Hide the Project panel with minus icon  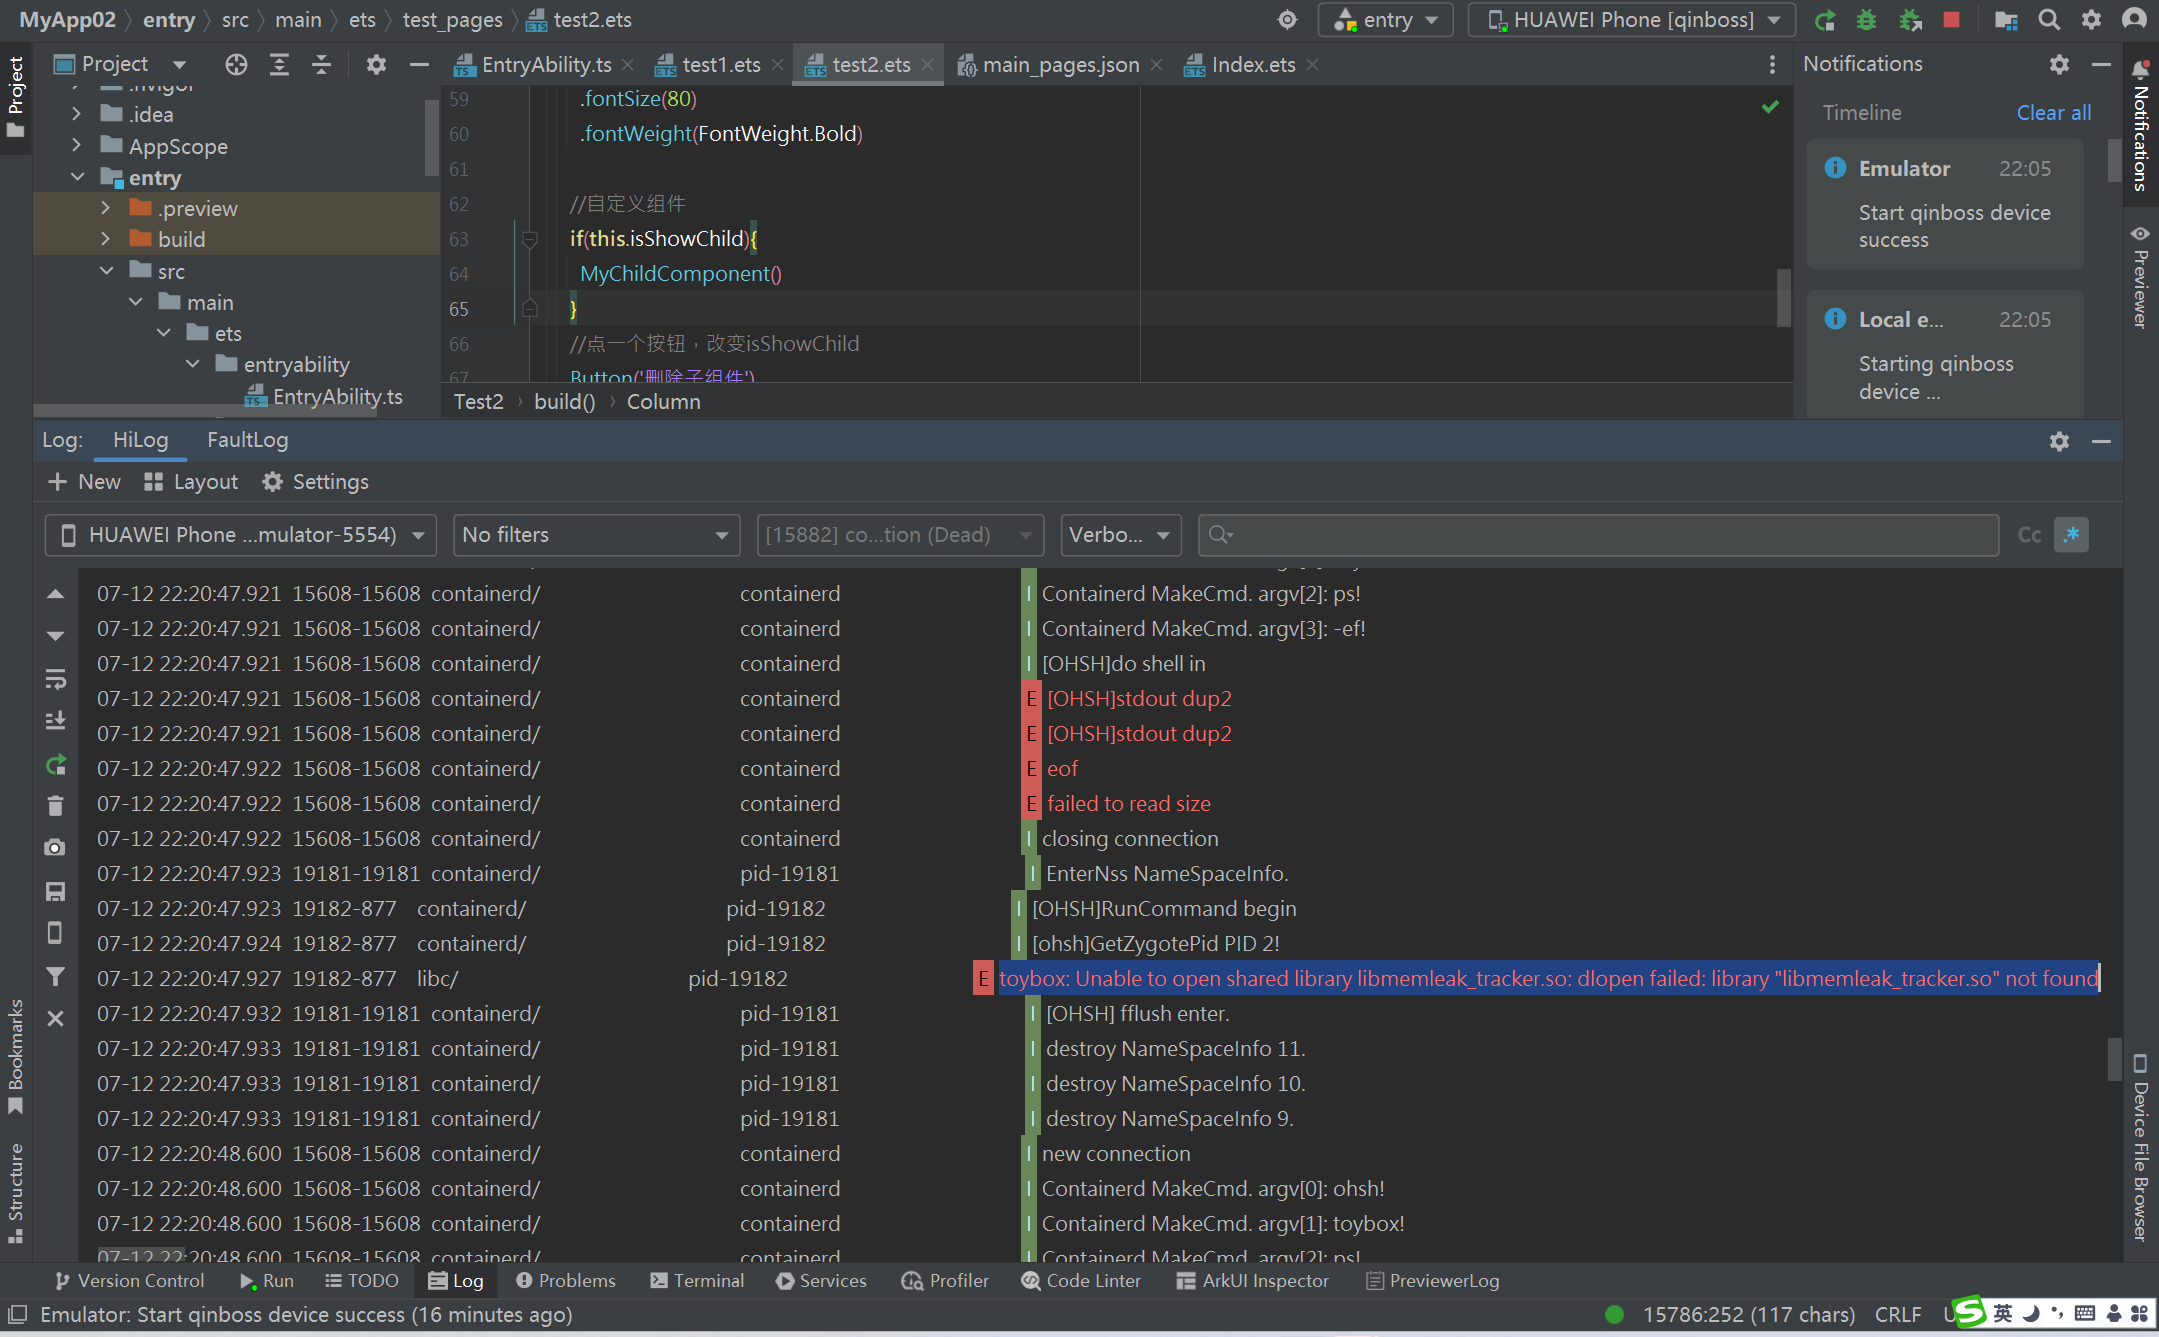(x=419, y=65)
